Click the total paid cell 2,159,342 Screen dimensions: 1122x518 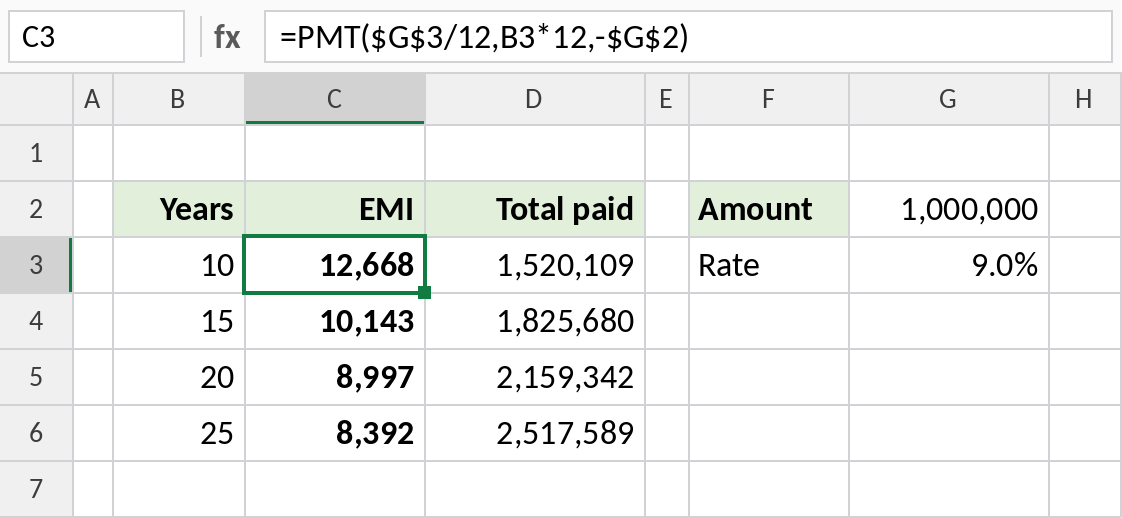pyautogui.click(x=535, y=377)
